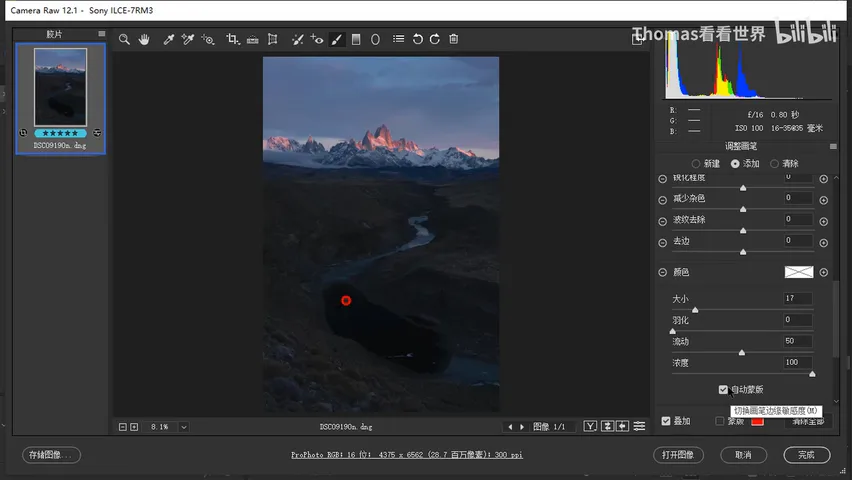Open the adjustment brush panel menu

834,146
